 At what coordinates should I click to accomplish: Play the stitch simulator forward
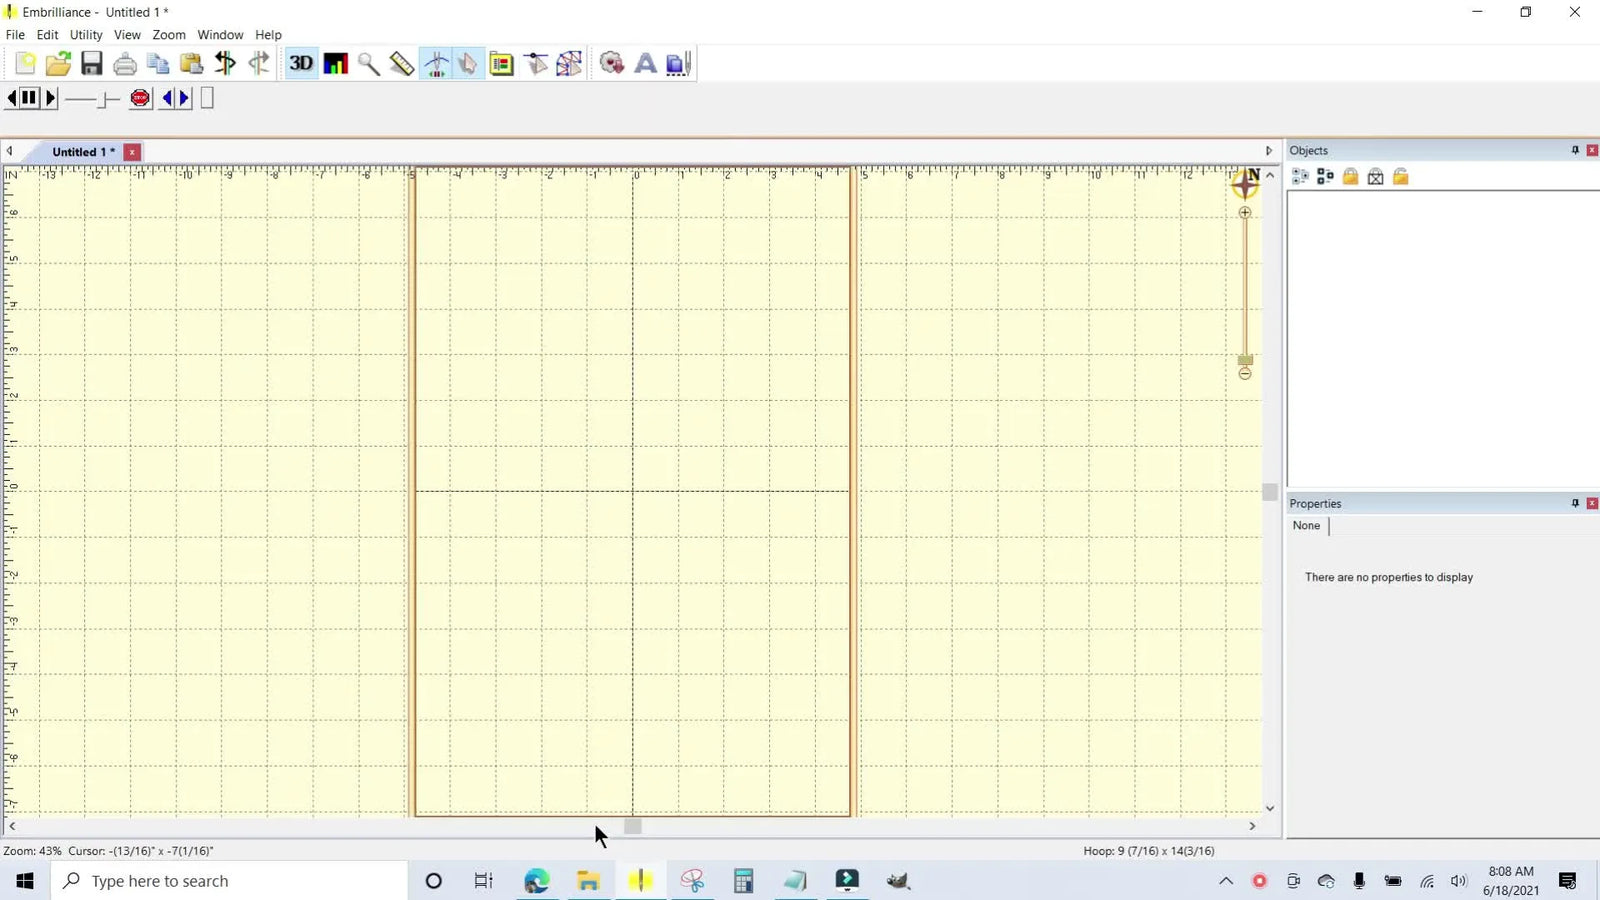click(51, 98)
